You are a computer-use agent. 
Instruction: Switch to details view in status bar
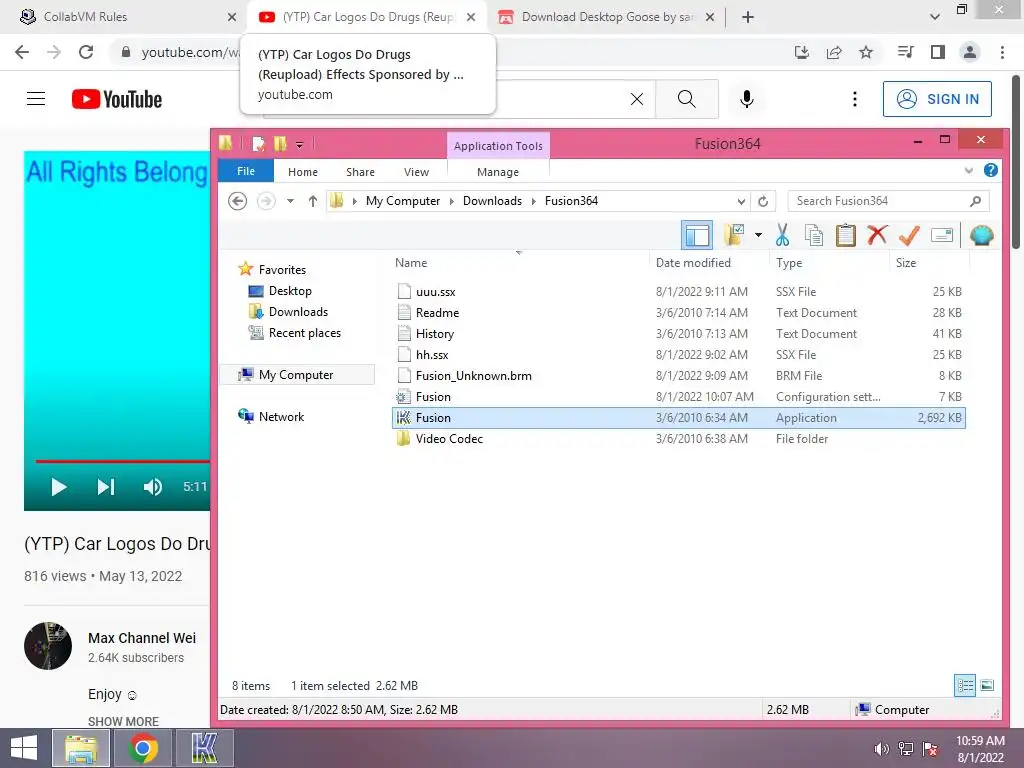point(965,685)
